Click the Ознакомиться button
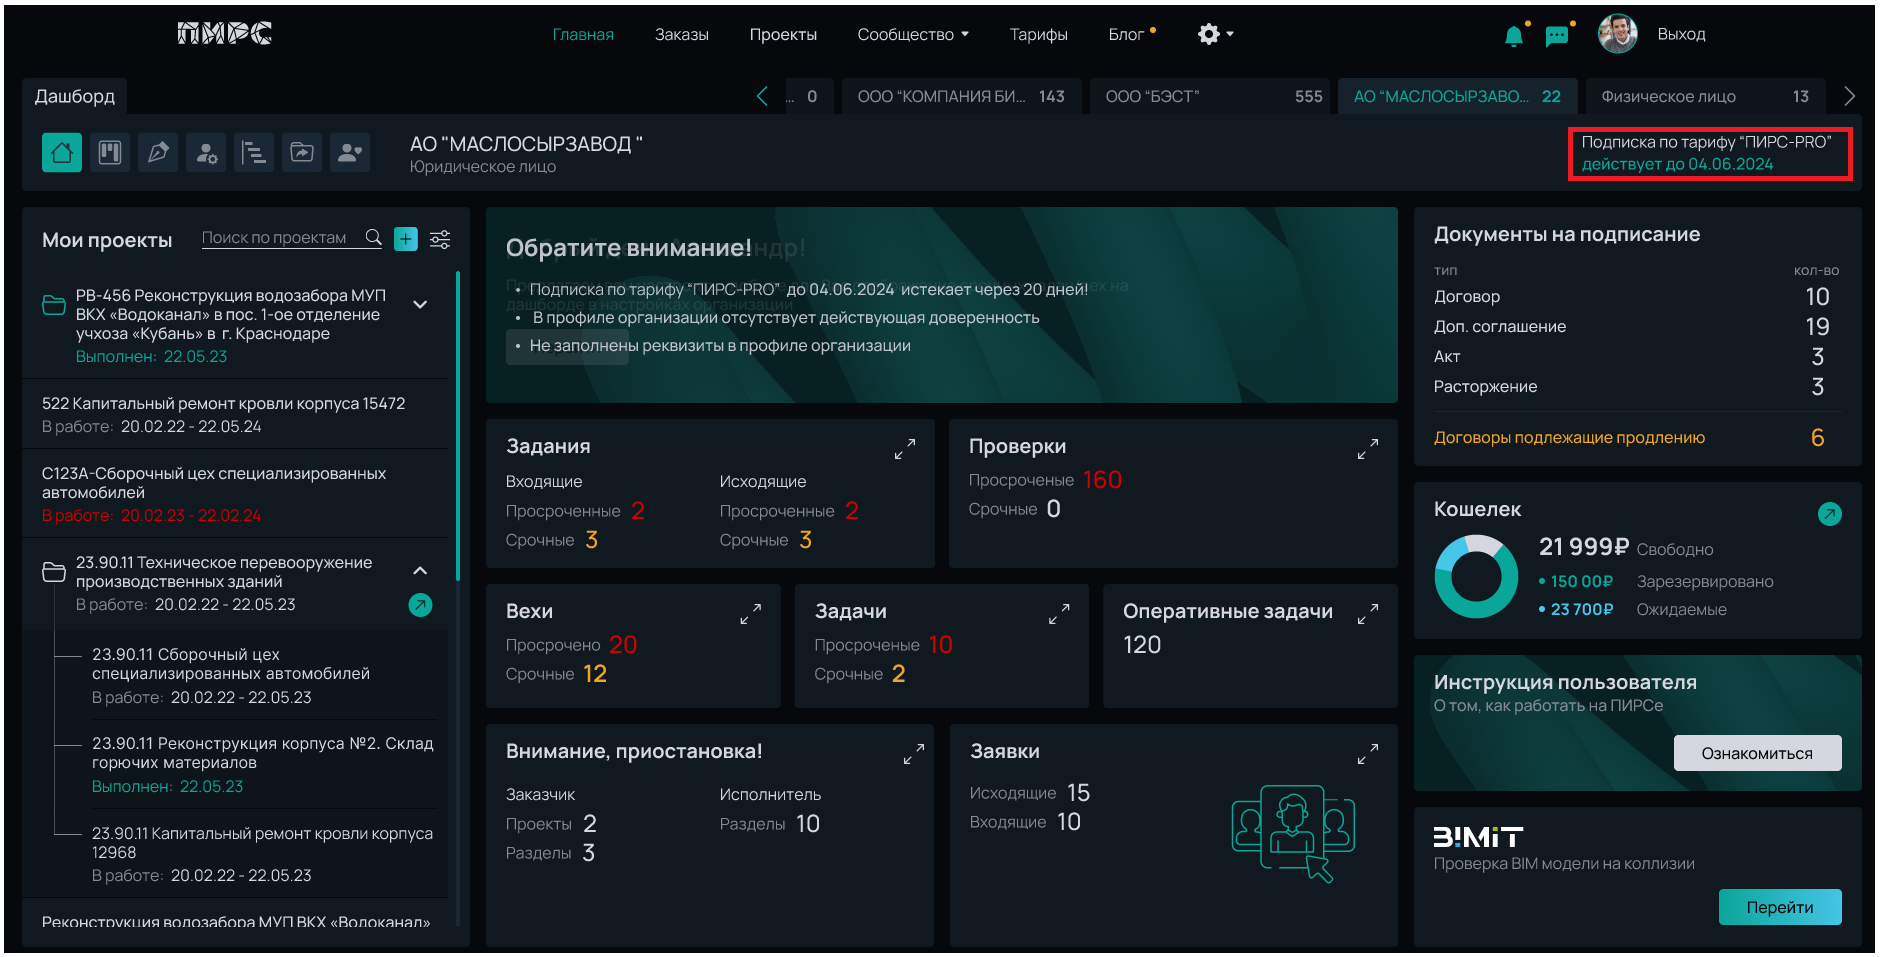The width and height of the screenshot is (1880, 957). pyautogui.click(x=1756, y=753)
